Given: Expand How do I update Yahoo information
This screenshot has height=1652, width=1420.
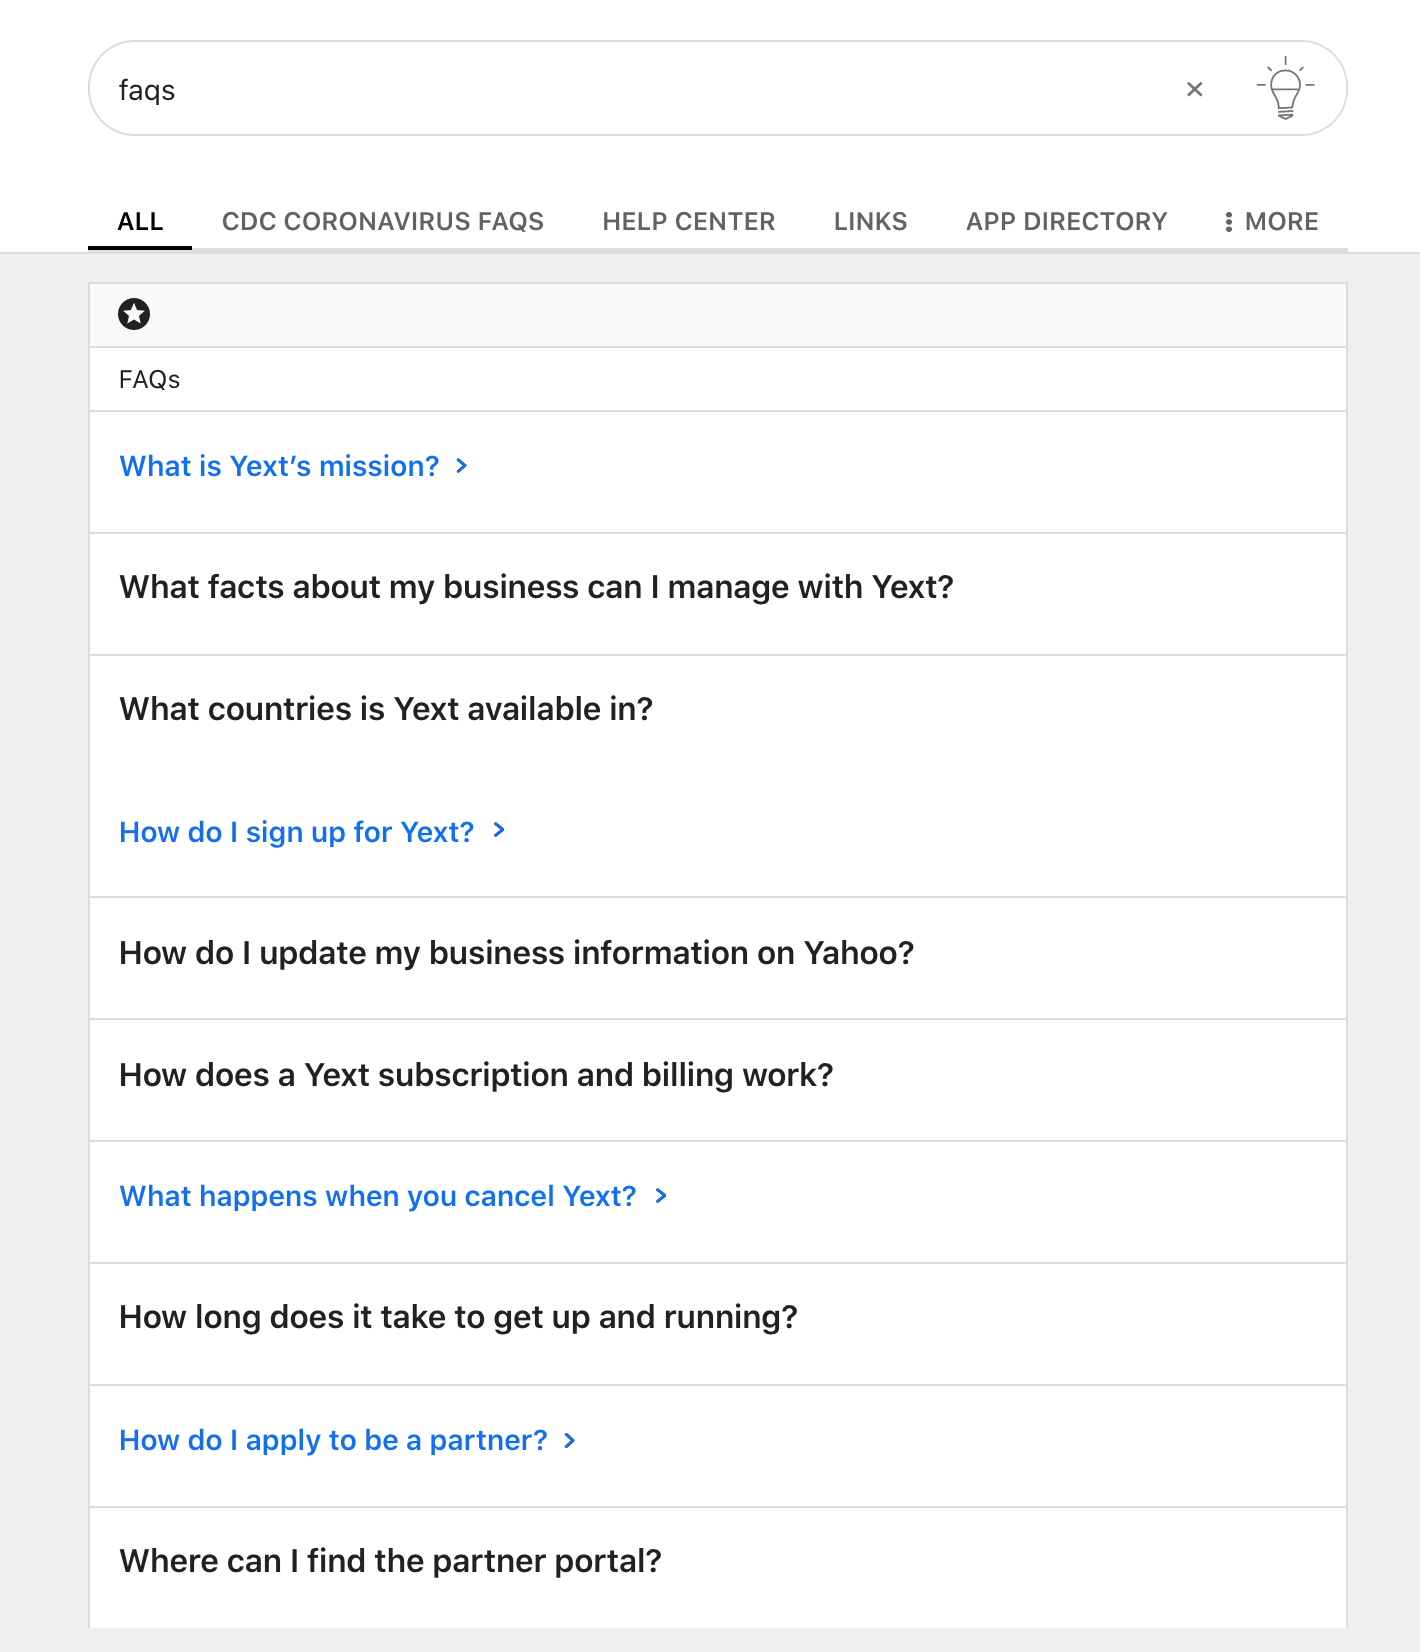Looking at the screenshot, I should point(718,958).
